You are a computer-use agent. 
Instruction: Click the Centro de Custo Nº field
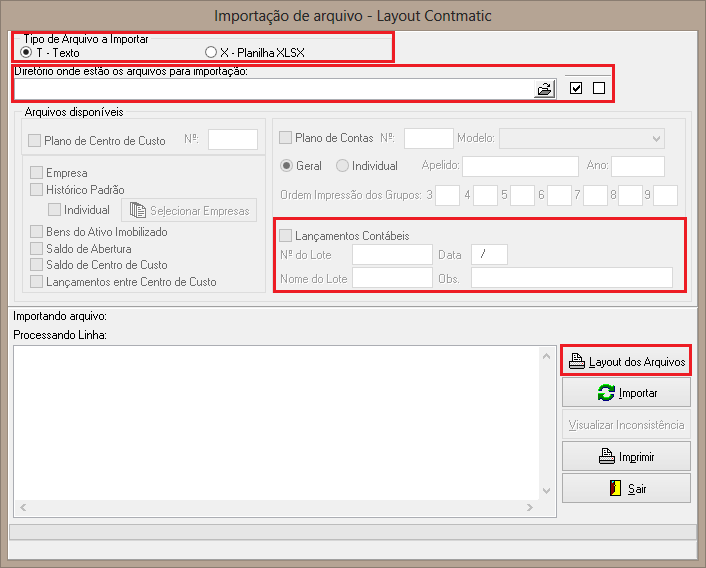[x=233, y=140]
